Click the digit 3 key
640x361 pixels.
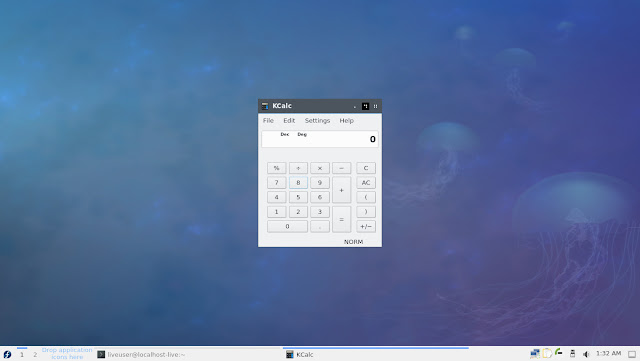point(320,212)
